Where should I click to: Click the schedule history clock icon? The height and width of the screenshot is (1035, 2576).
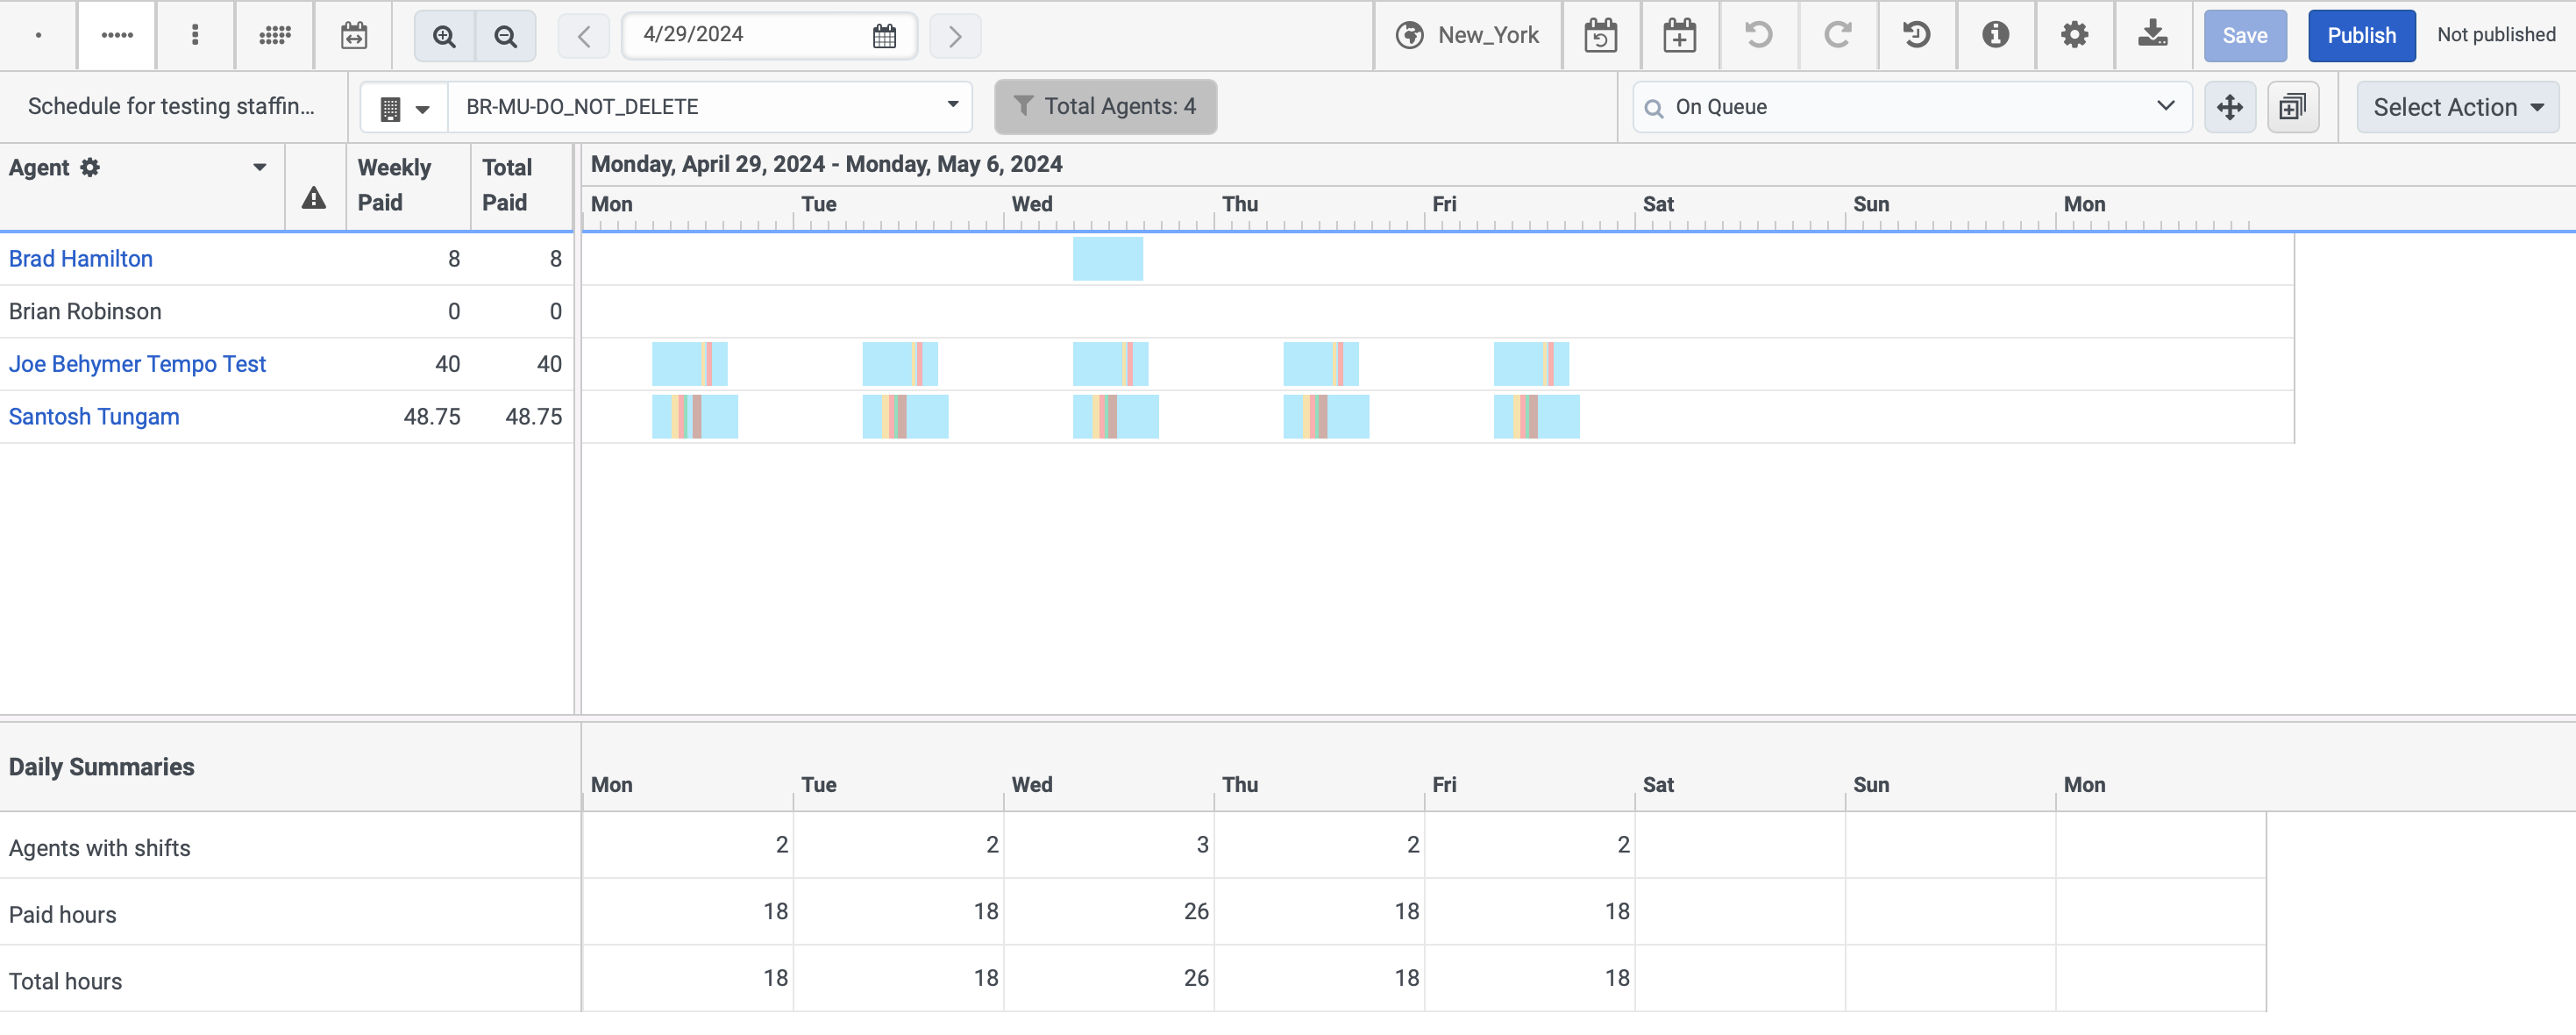tap(1916, 35)
